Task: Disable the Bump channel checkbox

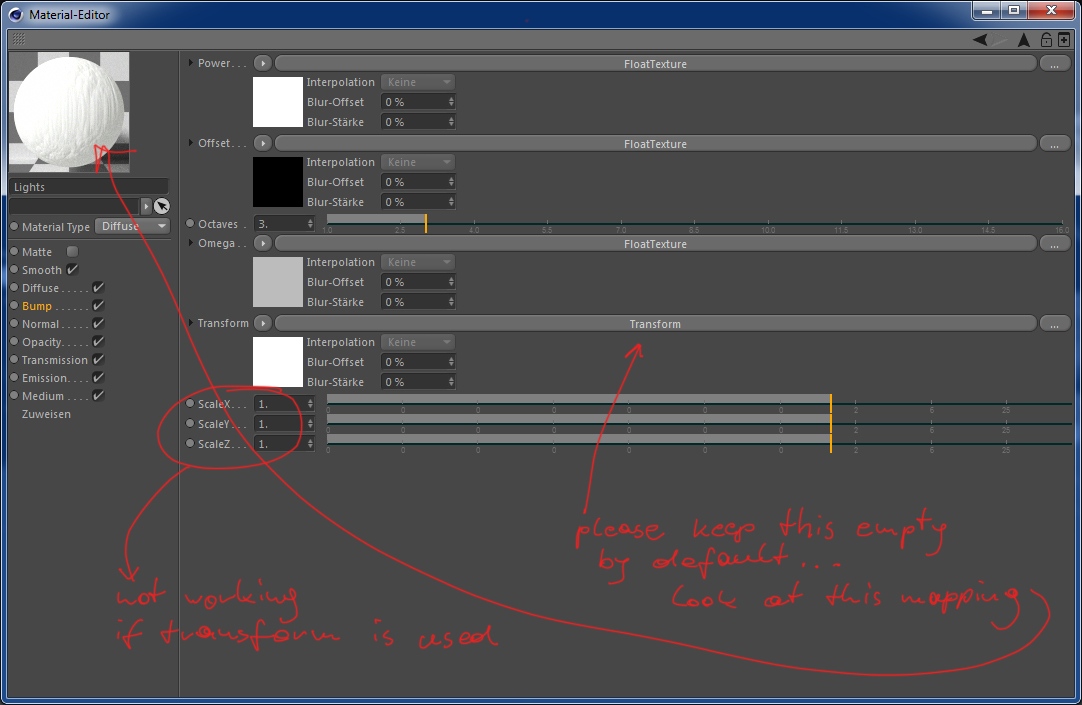Action: click(x=98, y=306)
